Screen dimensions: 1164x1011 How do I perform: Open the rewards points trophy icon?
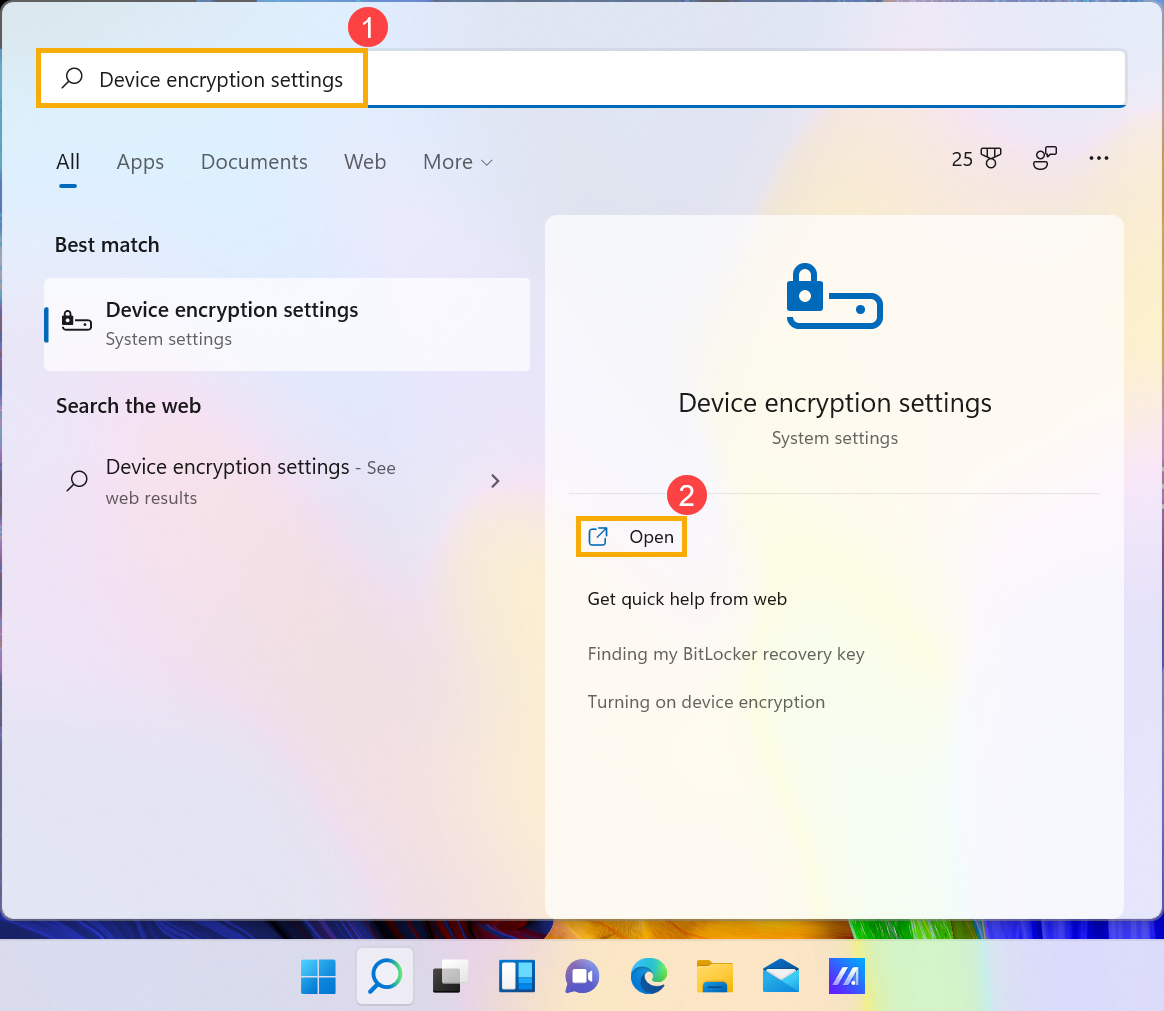click(990, 158)
